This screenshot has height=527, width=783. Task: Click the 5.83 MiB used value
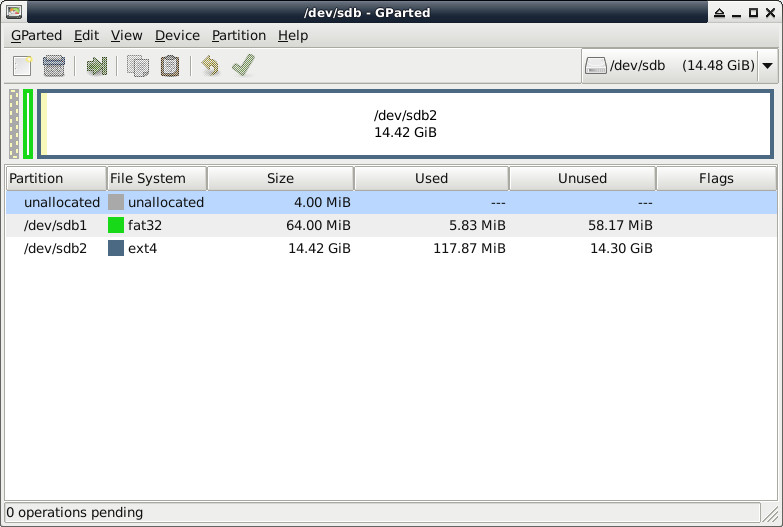477,225
